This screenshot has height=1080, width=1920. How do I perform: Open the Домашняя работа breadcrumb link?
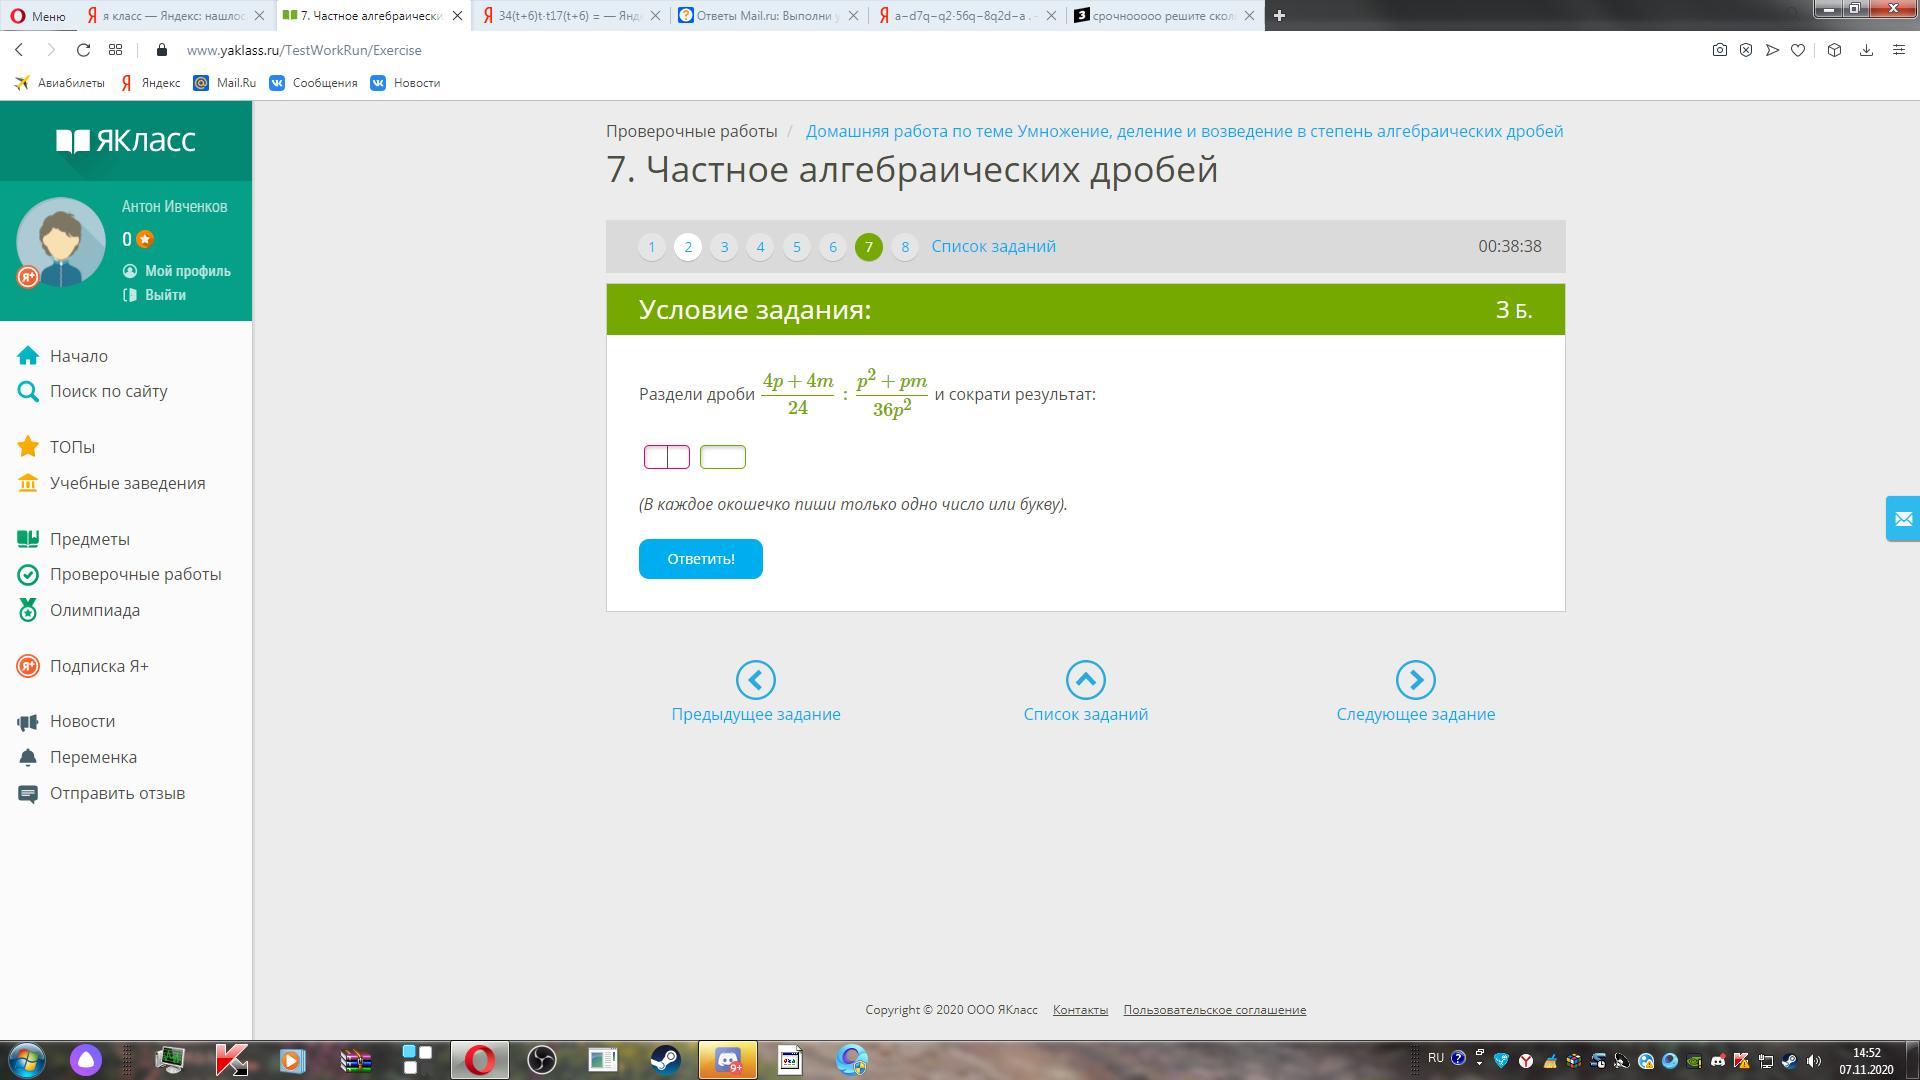[x=1184, y=132]
